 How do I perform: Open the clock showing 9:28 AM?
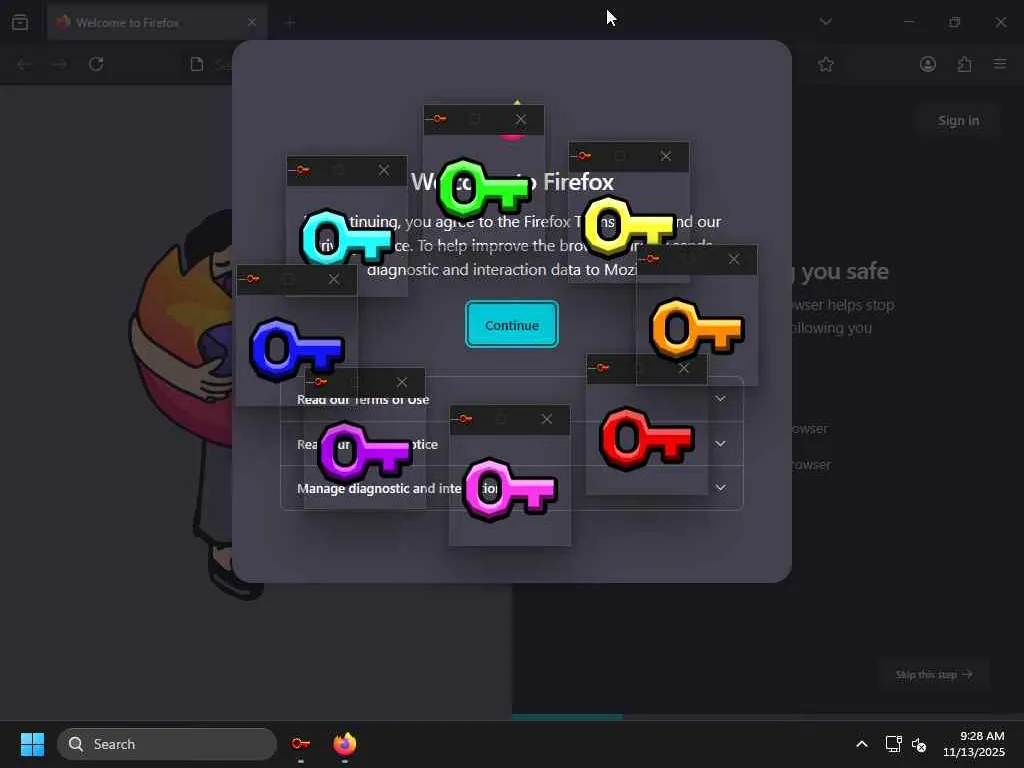click(974, 744)
